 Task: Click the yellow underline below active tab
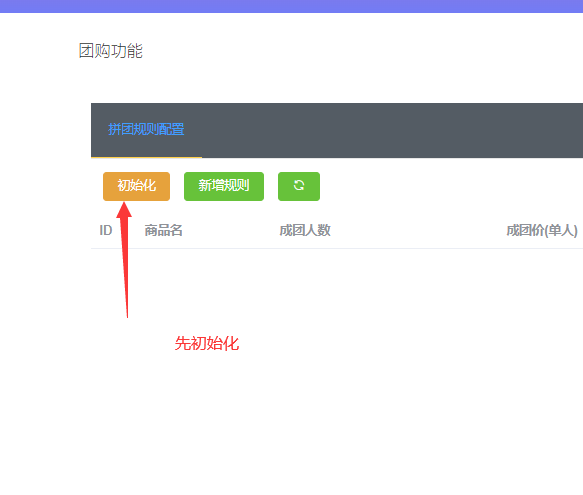tap(146, 157)
